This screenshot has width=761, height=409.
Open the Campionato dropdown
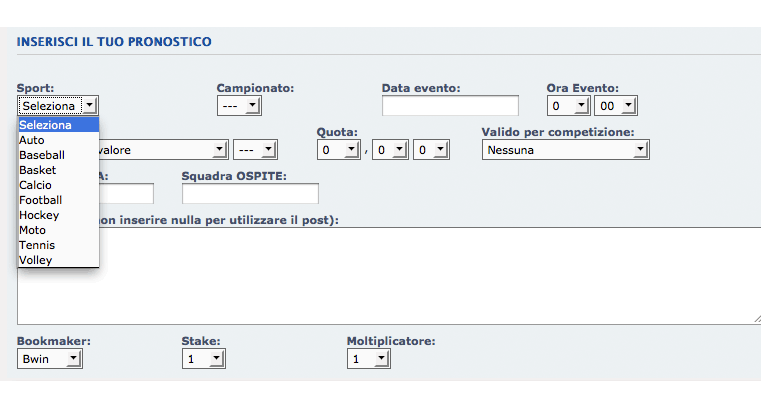coord(239,106)
